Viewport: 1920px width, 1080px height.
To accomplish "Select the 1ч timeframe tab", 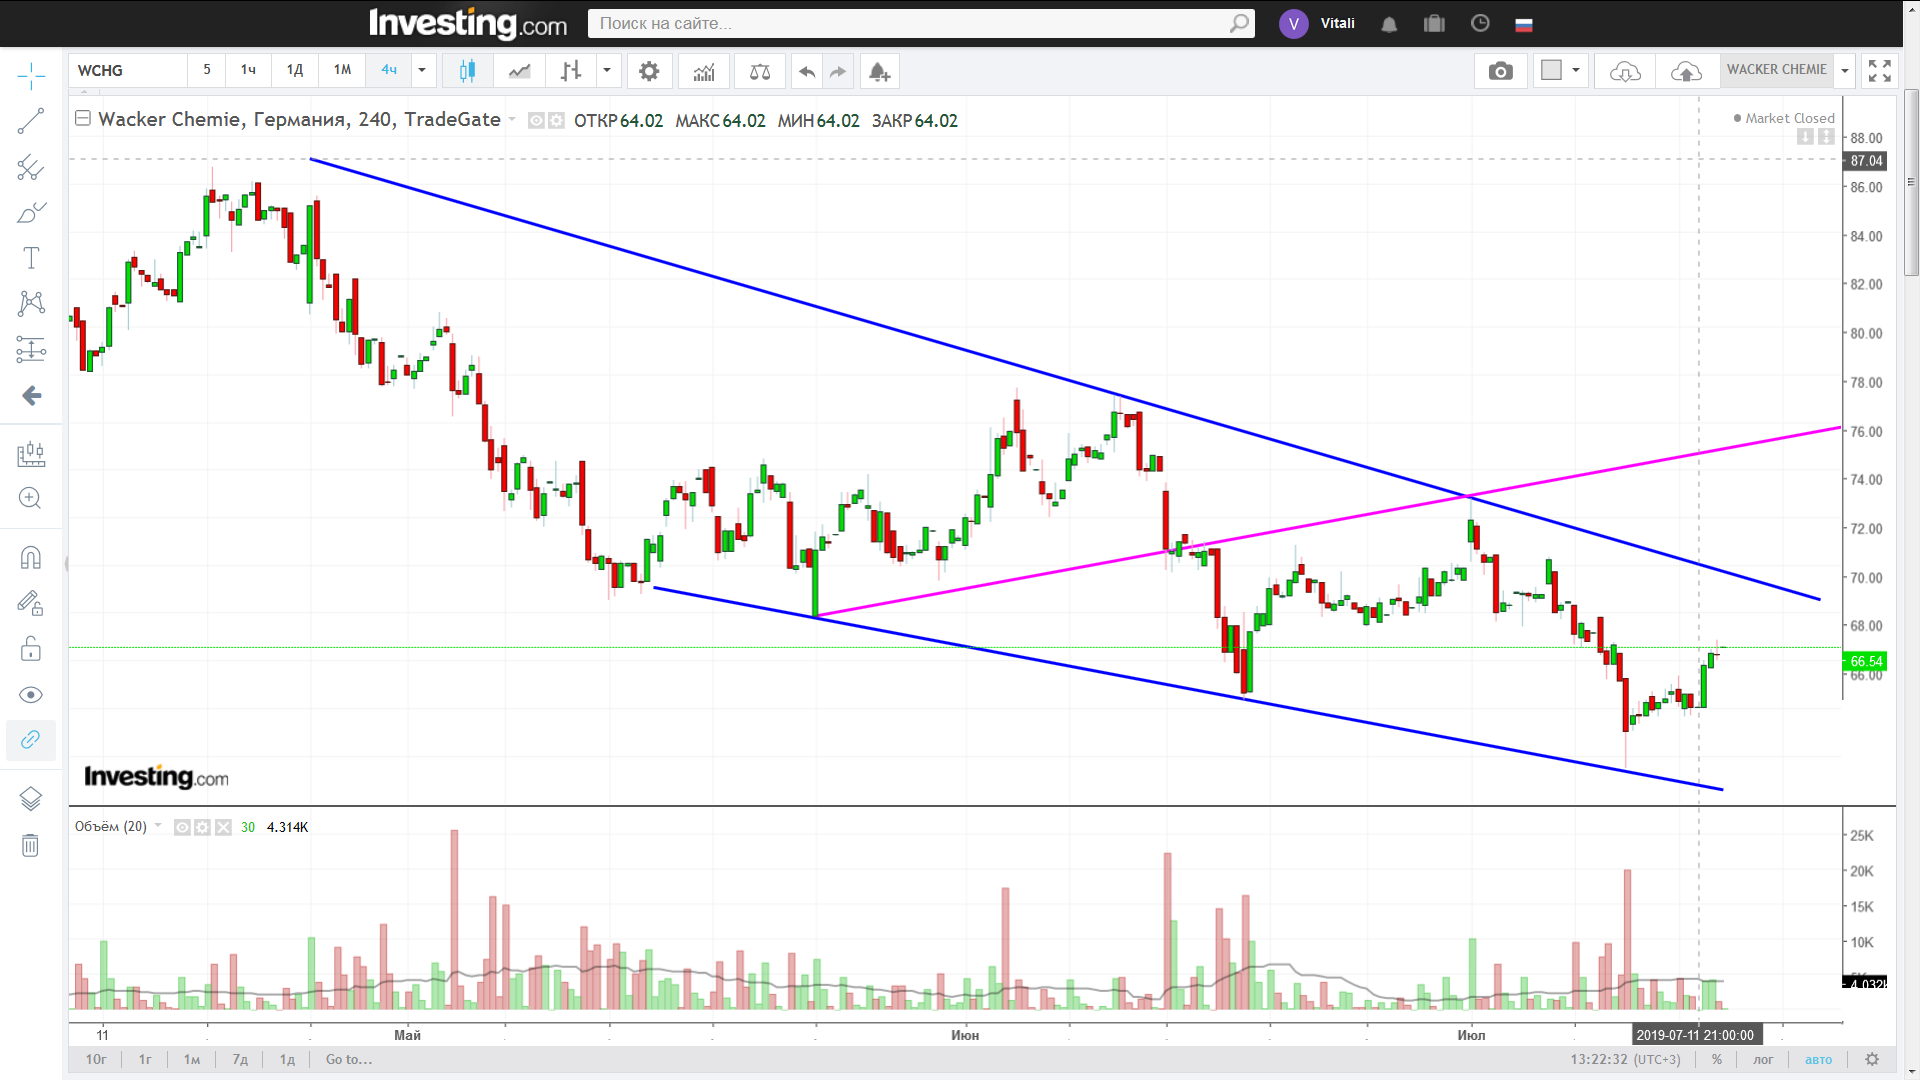I will [x=248, y=70].
